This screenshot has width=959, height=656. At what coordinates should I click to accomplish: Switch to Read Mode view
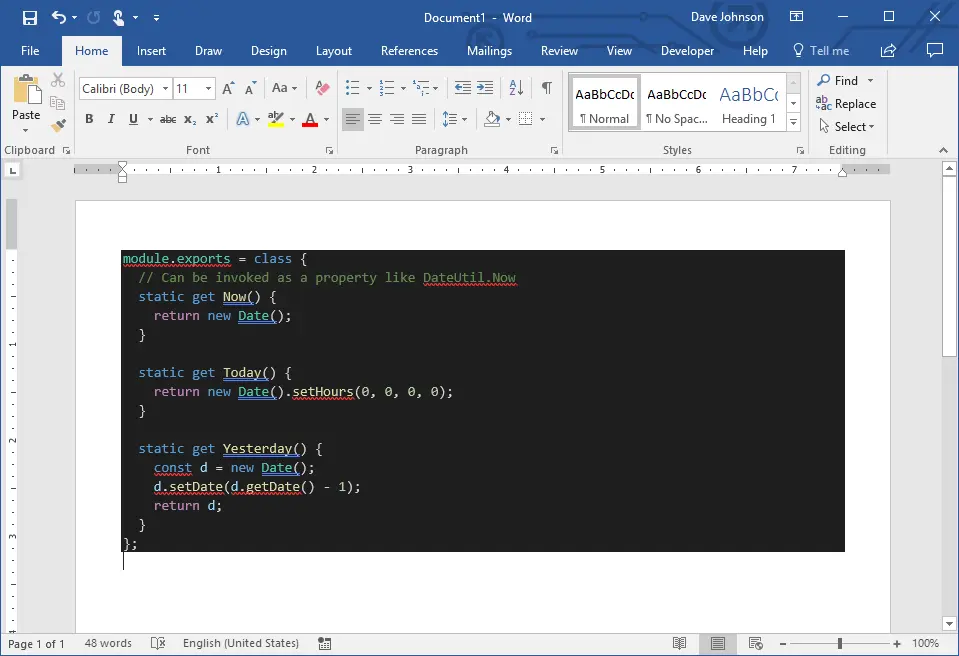tap(679, 643)
